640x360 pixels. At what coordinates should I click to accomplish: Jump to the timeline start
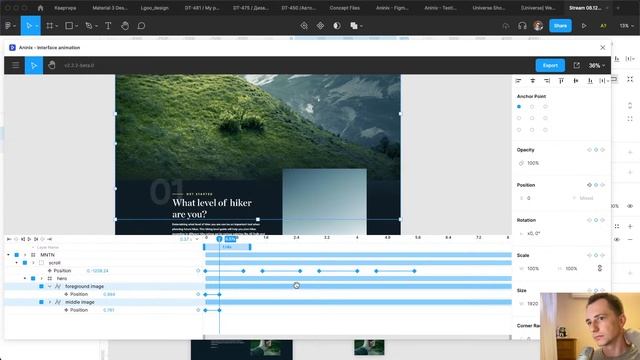coord(9,239)
